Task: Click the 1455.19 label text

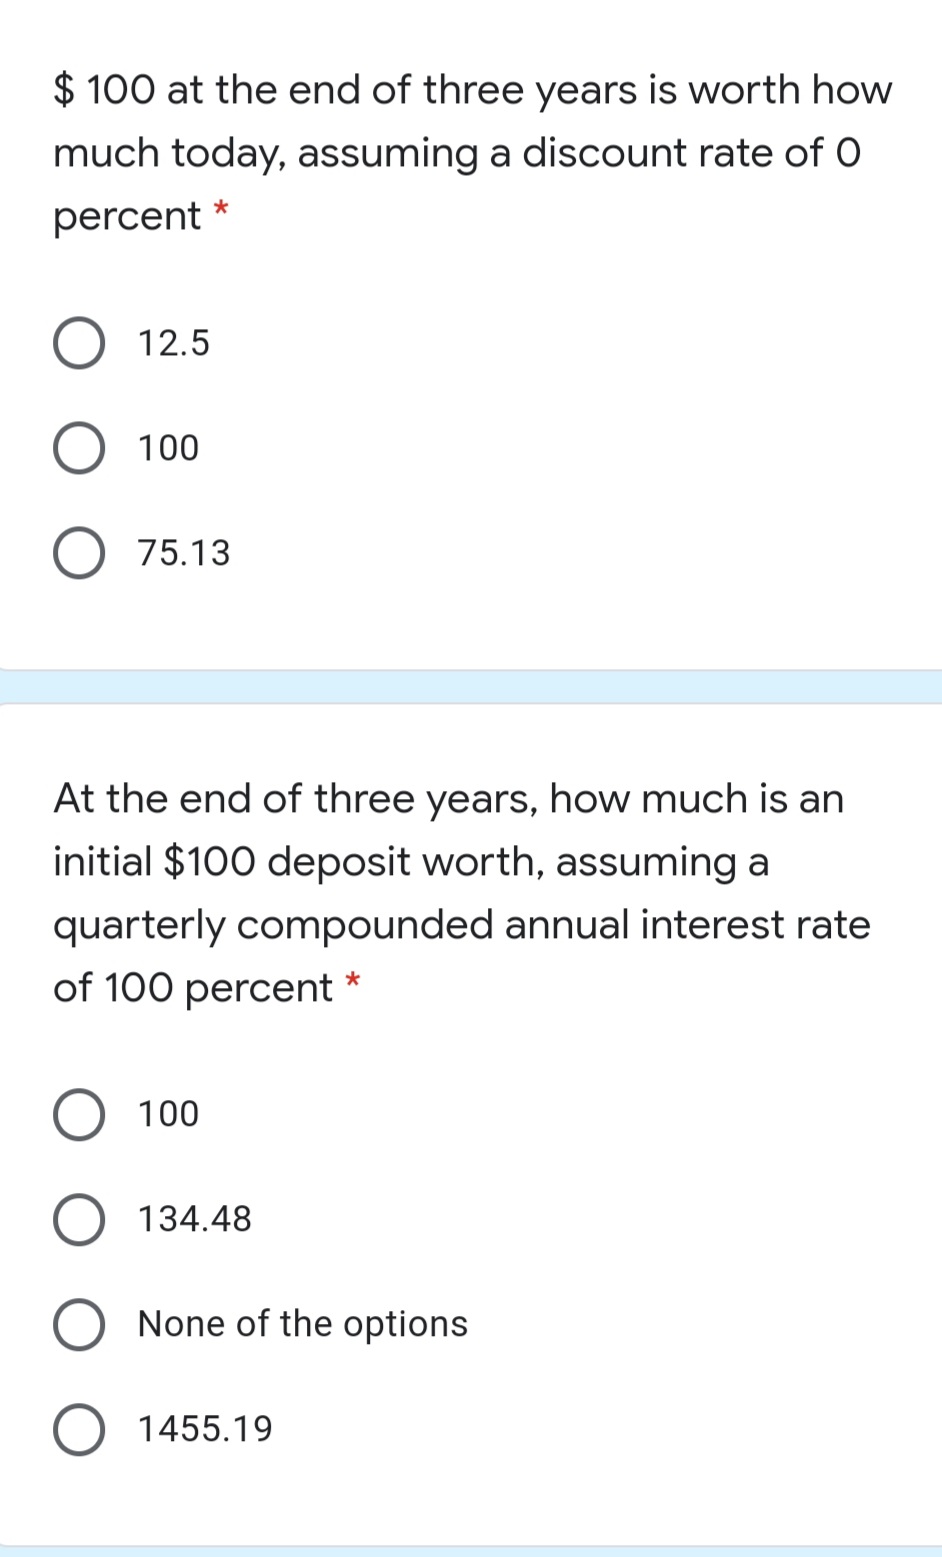Action: coord(204,1428)
